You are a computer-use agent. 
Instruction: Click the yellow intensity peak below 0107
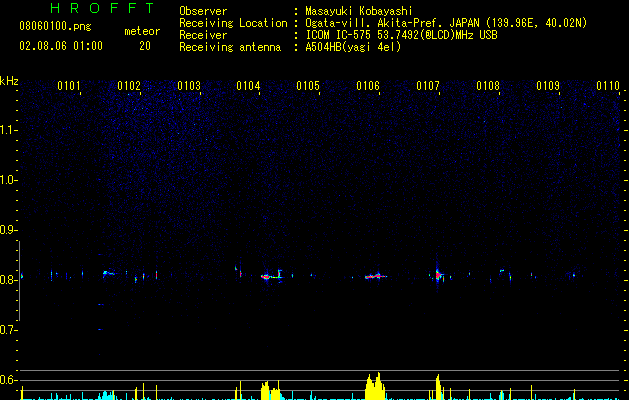(x=438, y=387)
